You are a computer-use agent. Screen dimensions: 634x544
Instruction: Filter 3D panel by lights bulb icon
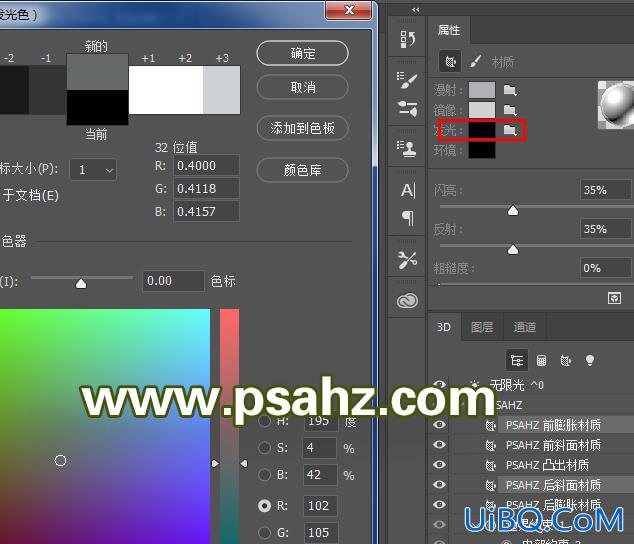click(x=590, y=360)
